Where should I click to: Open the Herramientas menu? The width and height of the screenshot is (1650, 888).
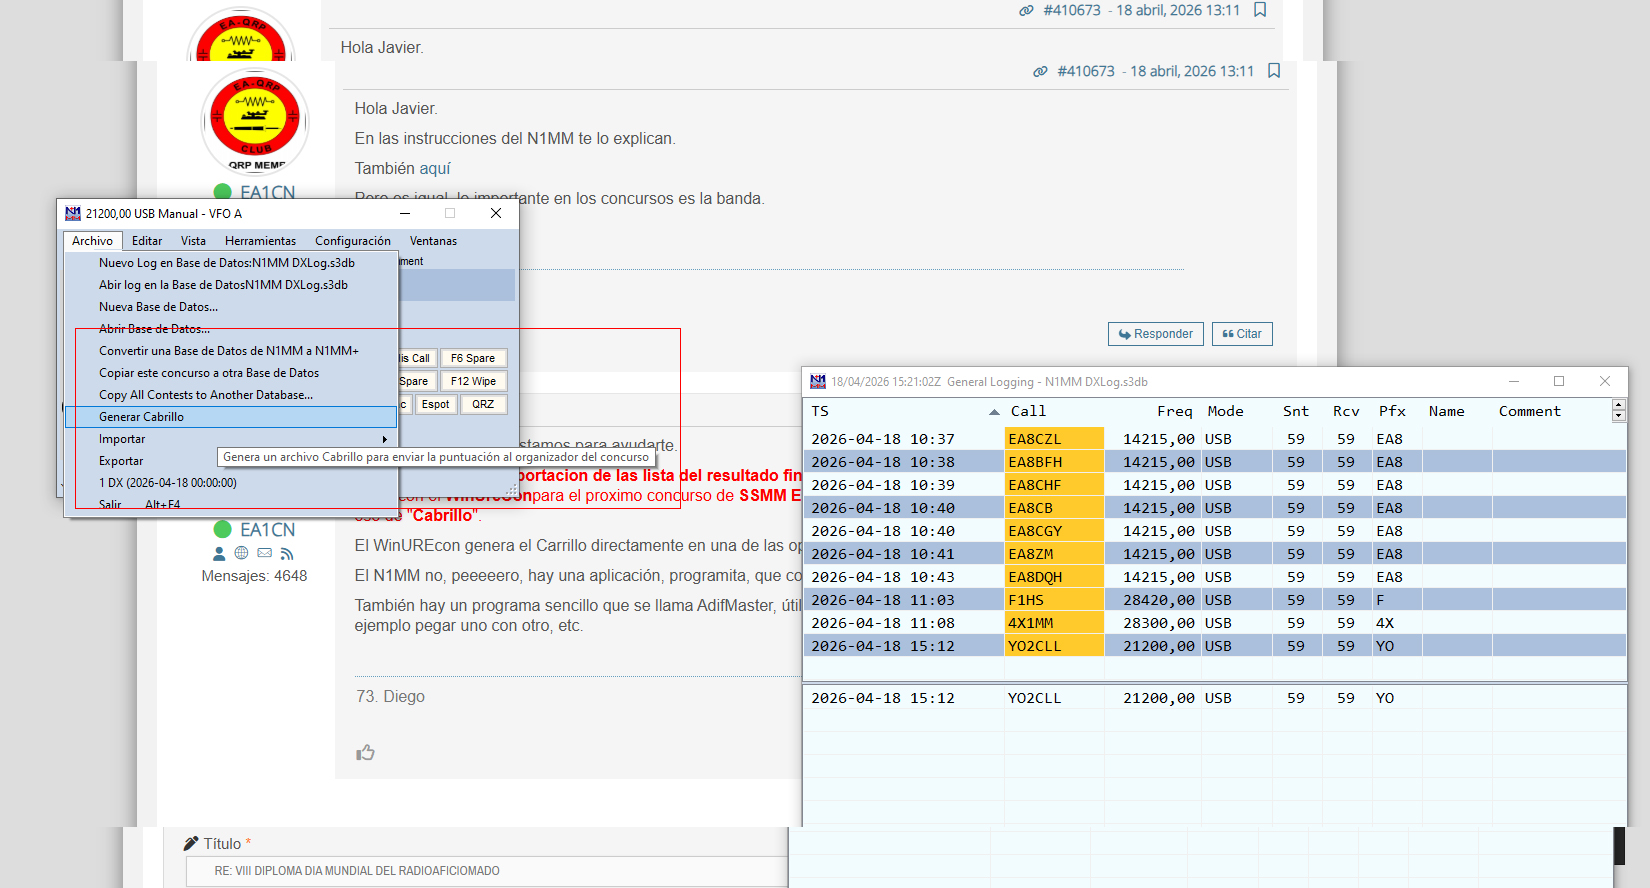pyautogui.click(x=260, y=241)
